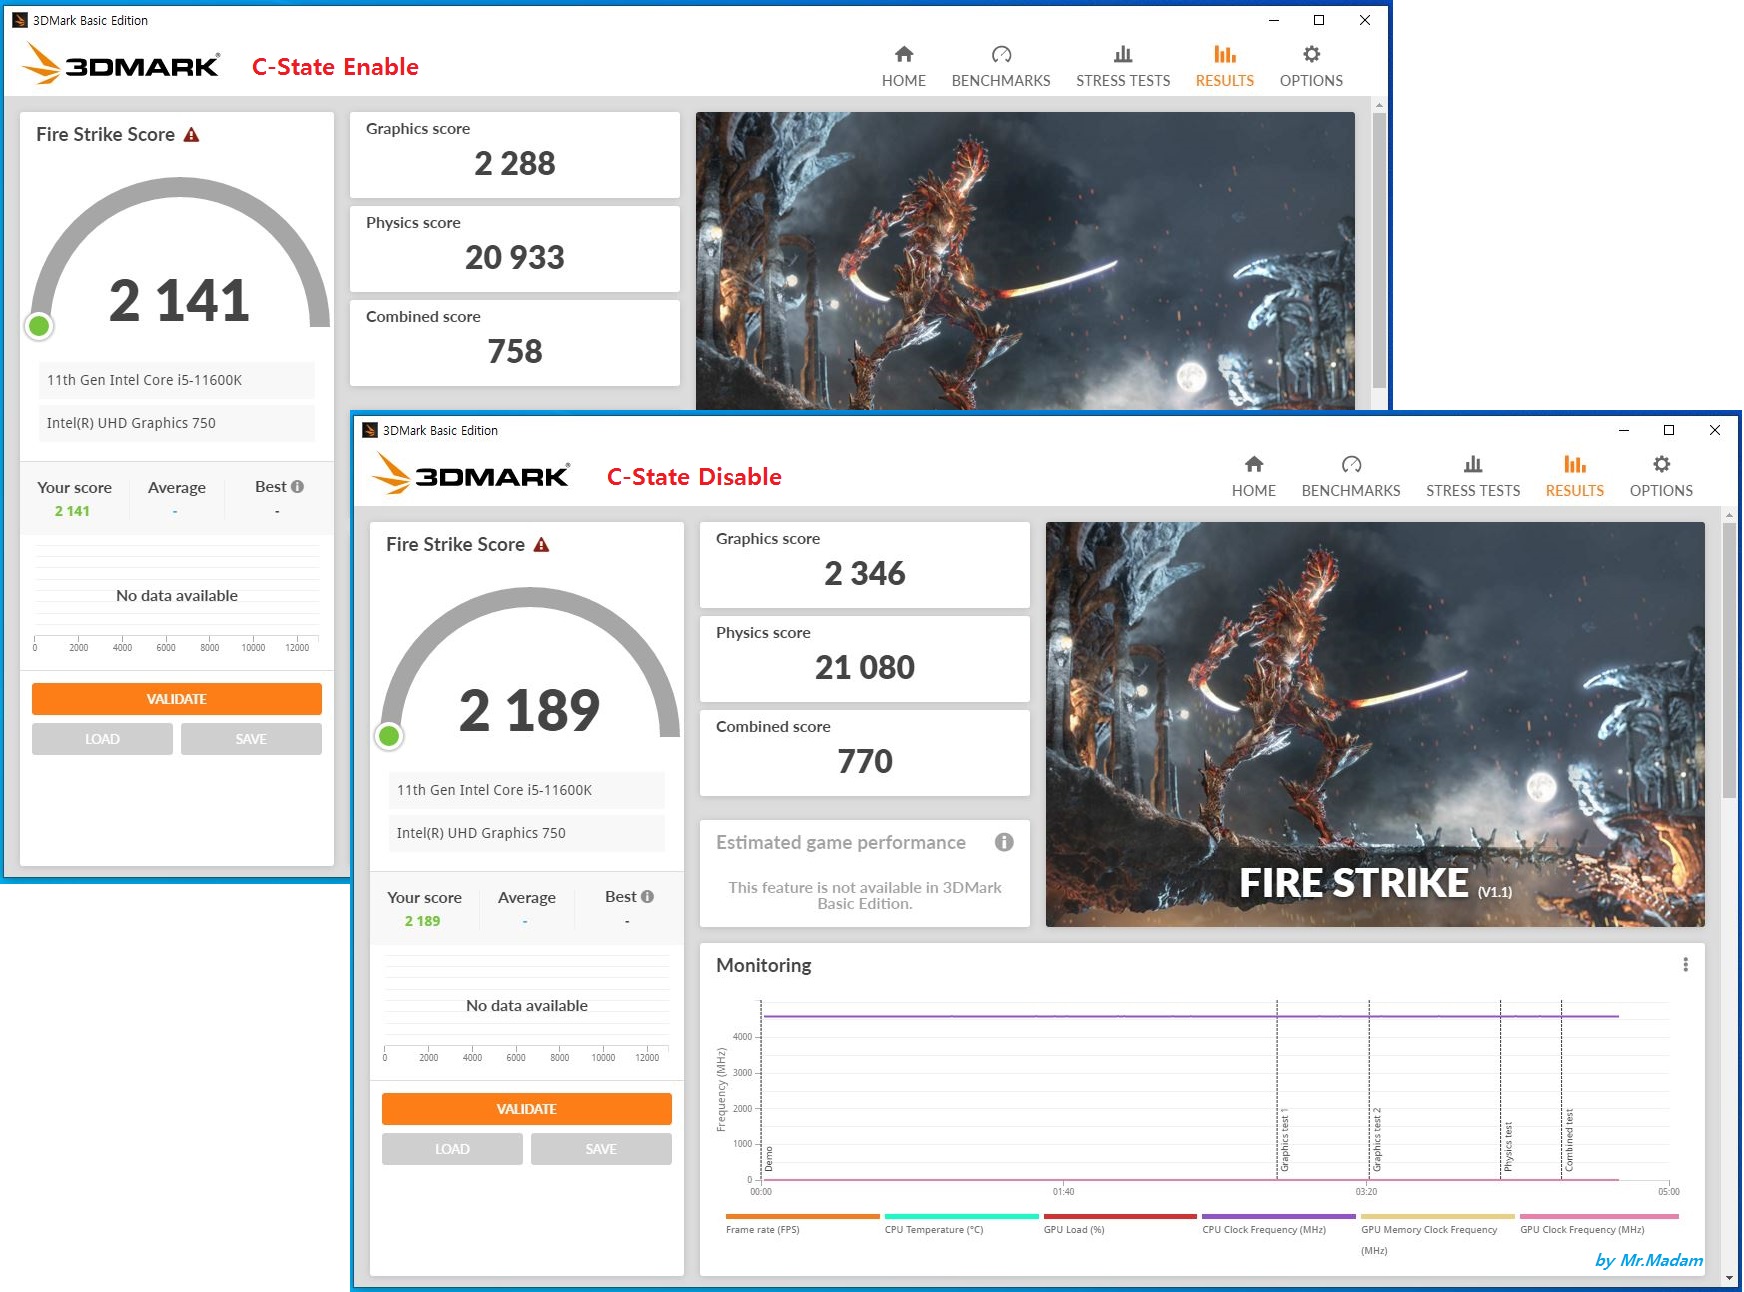Click LOAD in the C-State Enable window

click(x=102, y=739)
